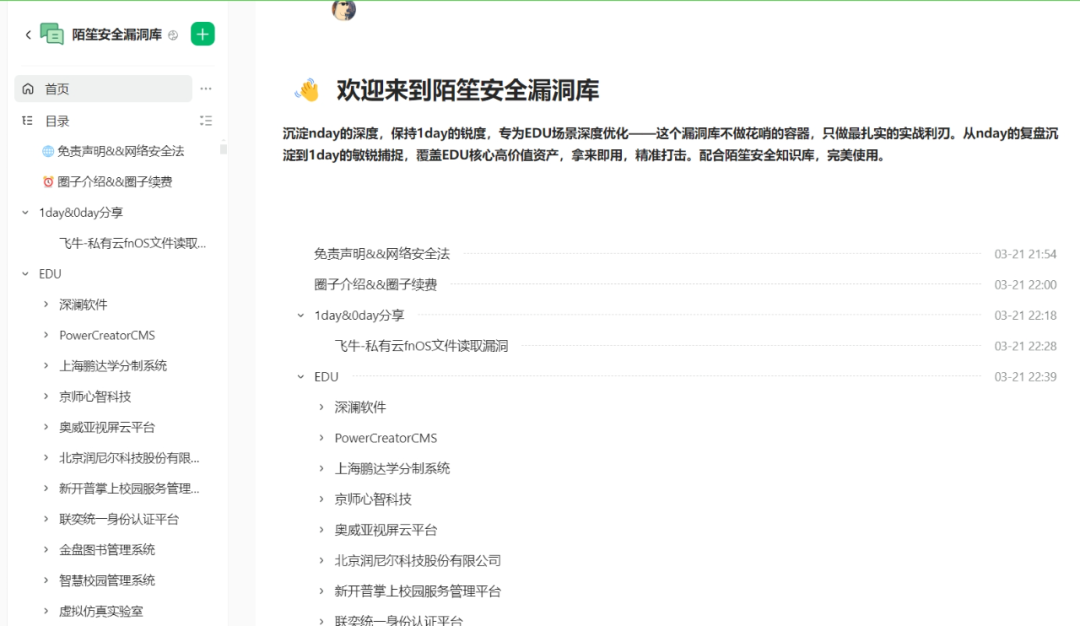
Task: Click the 03-21 22:18 timestamp
Action: 1025,315
